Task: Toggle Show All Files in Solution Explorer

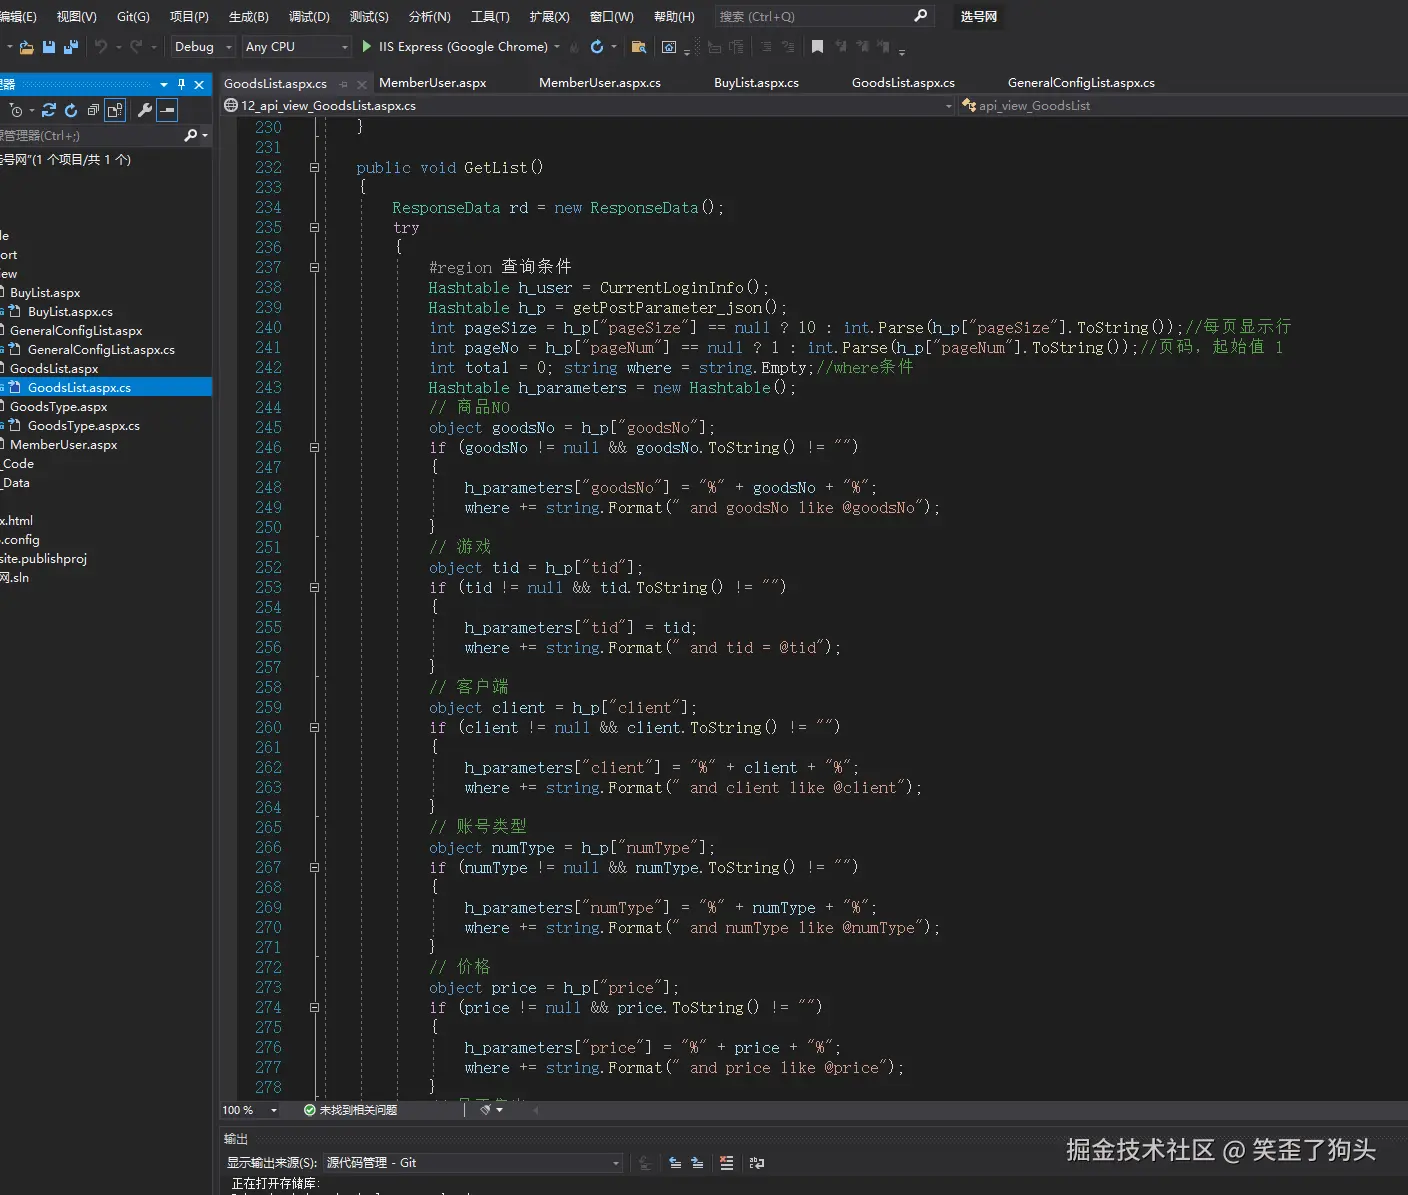Action: point(115,110)
